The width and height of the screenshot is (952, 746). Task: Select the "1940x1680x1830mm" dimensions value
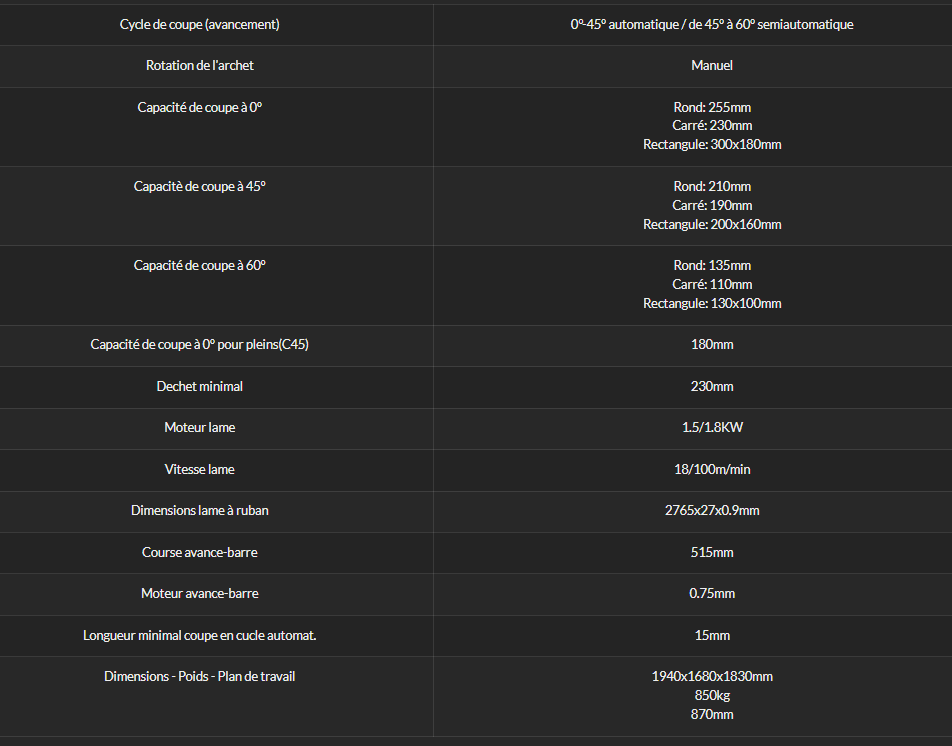[x=712, y=676]
